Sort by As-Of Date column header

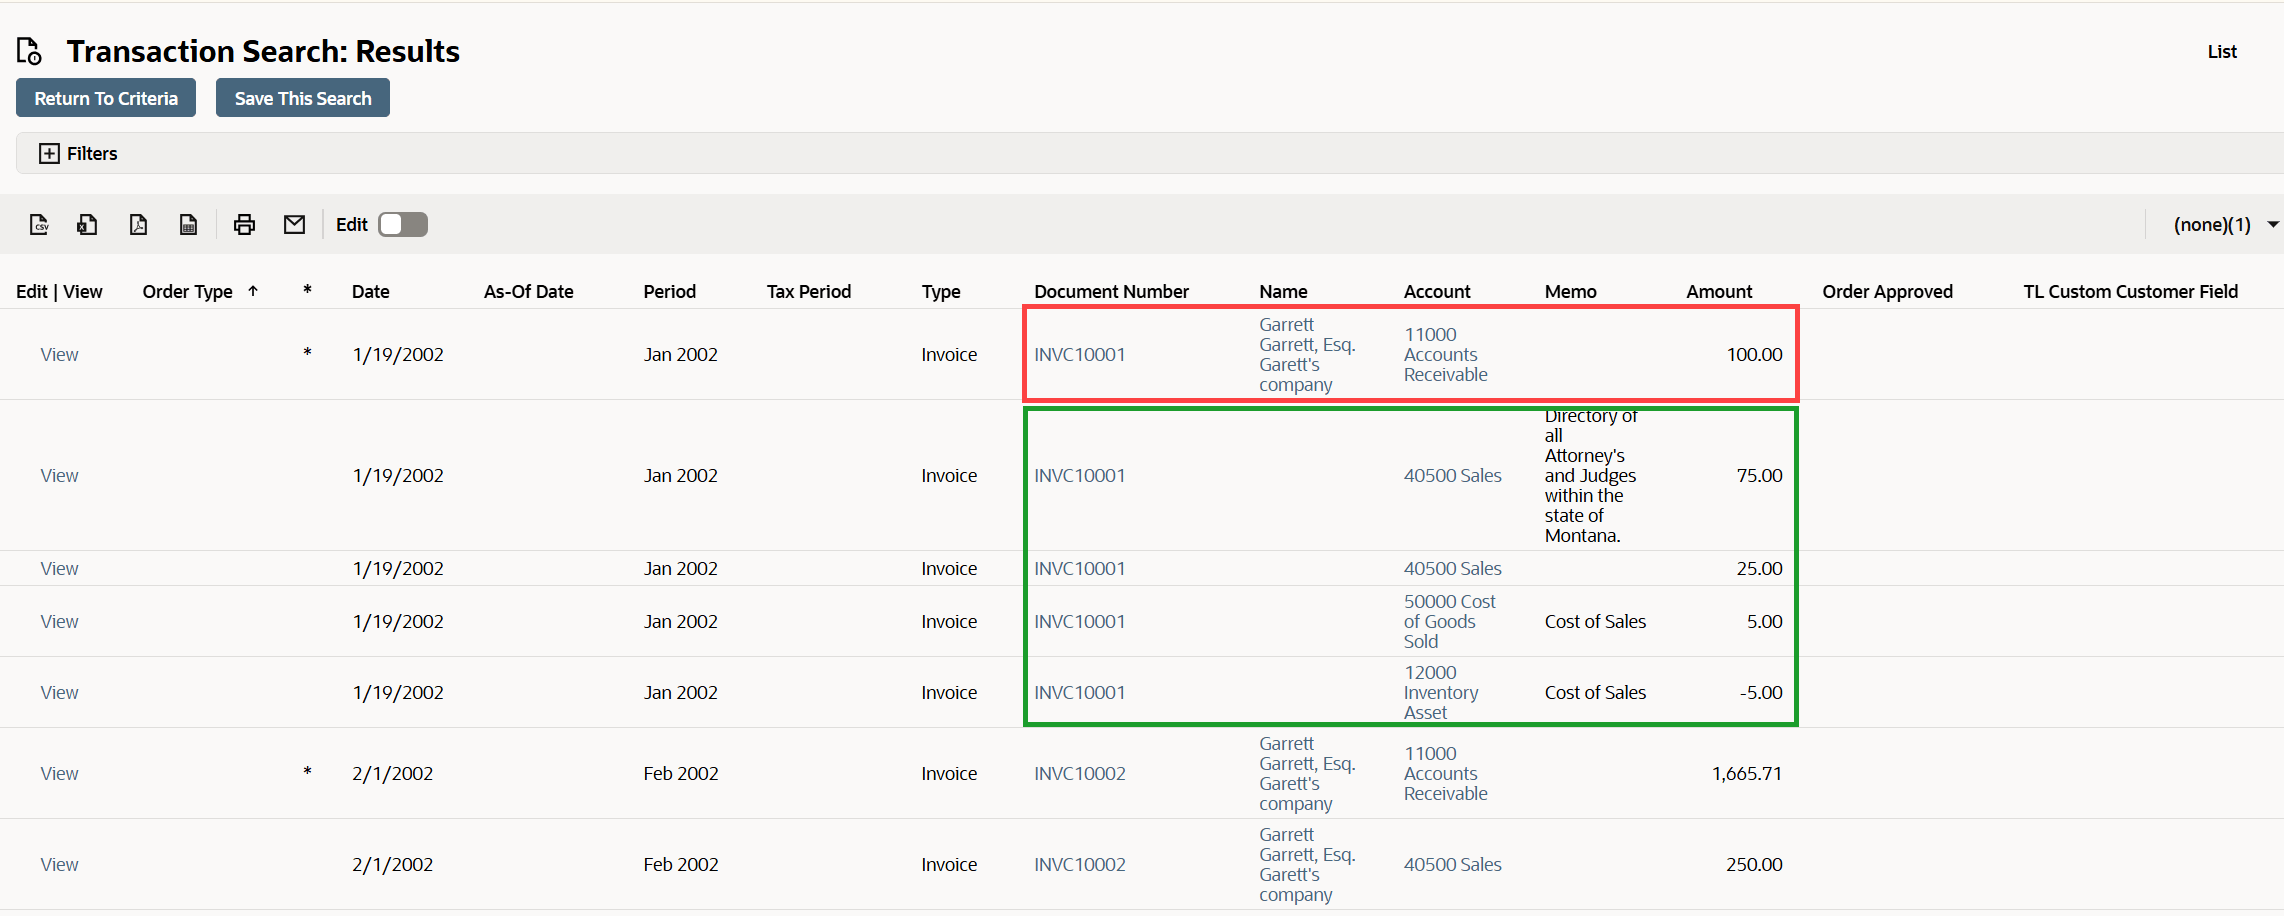click(x=529, y=292)
